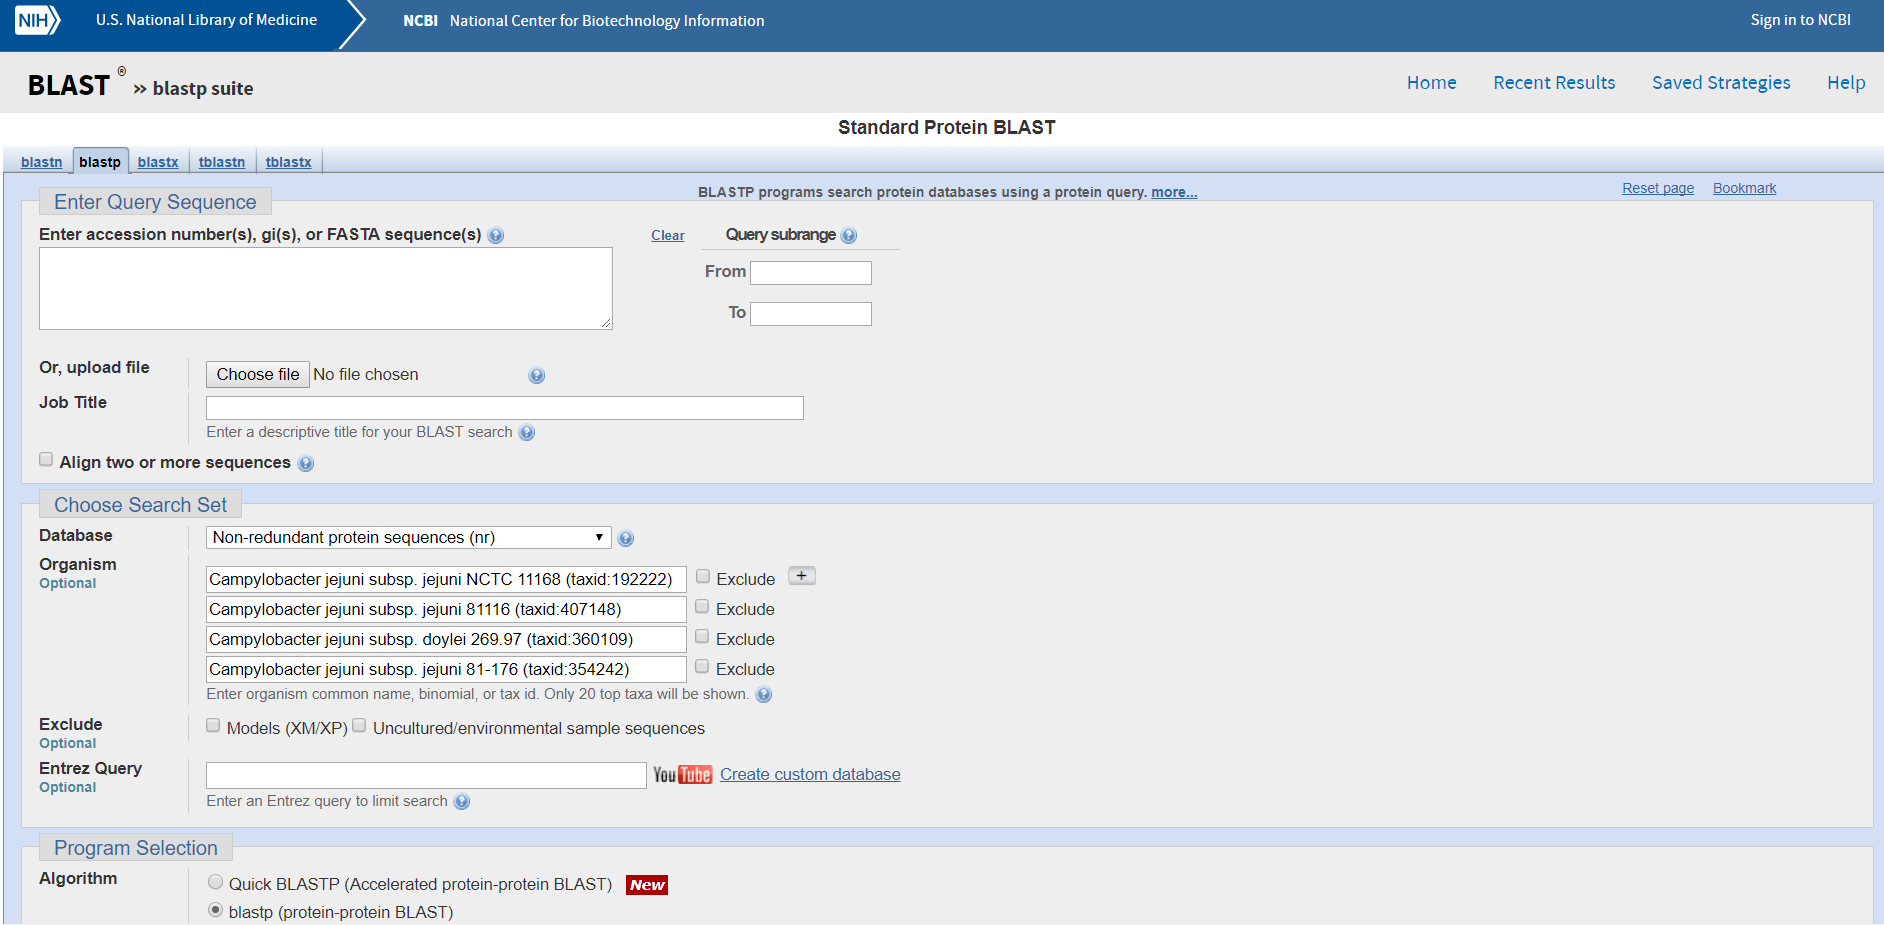The width and height of the screenshot is (1884, 925).
Task: Add another organism with plus button
Action: click(x=801, y=576)
